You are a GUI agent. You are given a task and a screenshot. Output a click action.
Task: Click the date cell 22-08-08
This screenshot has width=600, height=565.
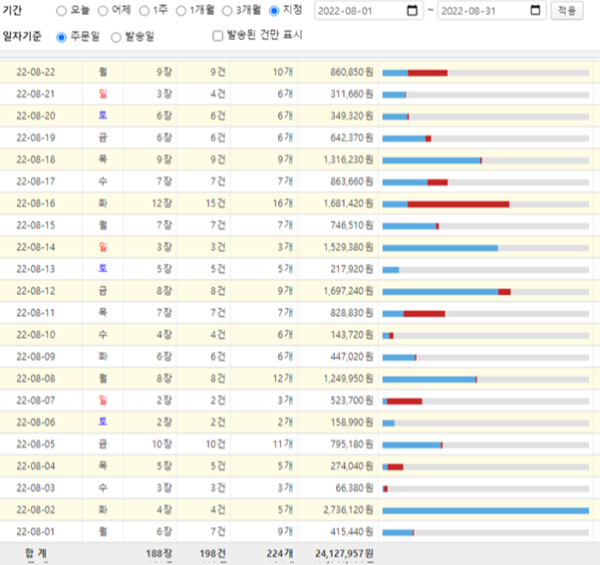coord(36,378)
